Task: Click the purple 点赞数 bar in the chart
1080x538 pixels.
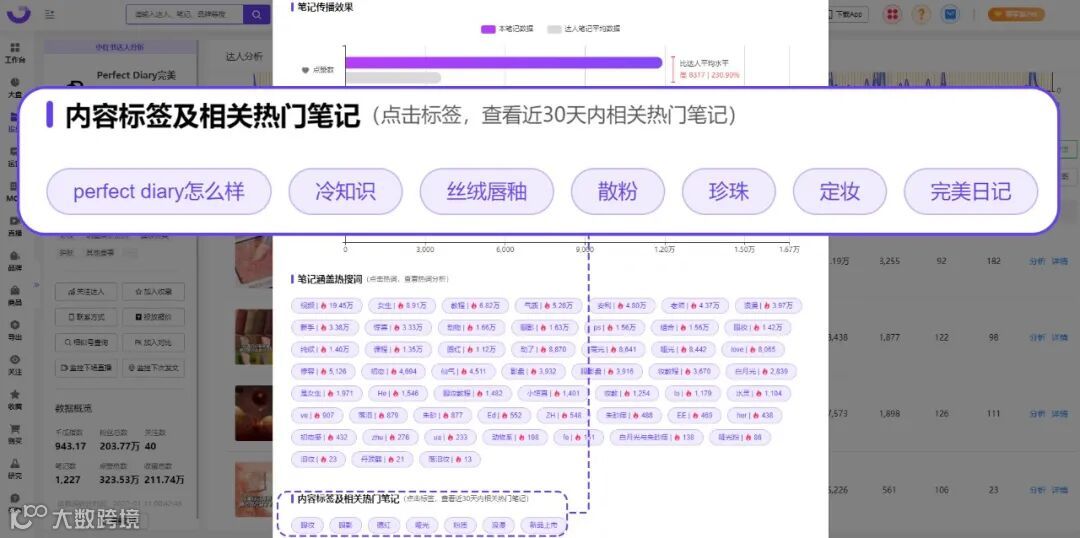Action: point(503,63)
